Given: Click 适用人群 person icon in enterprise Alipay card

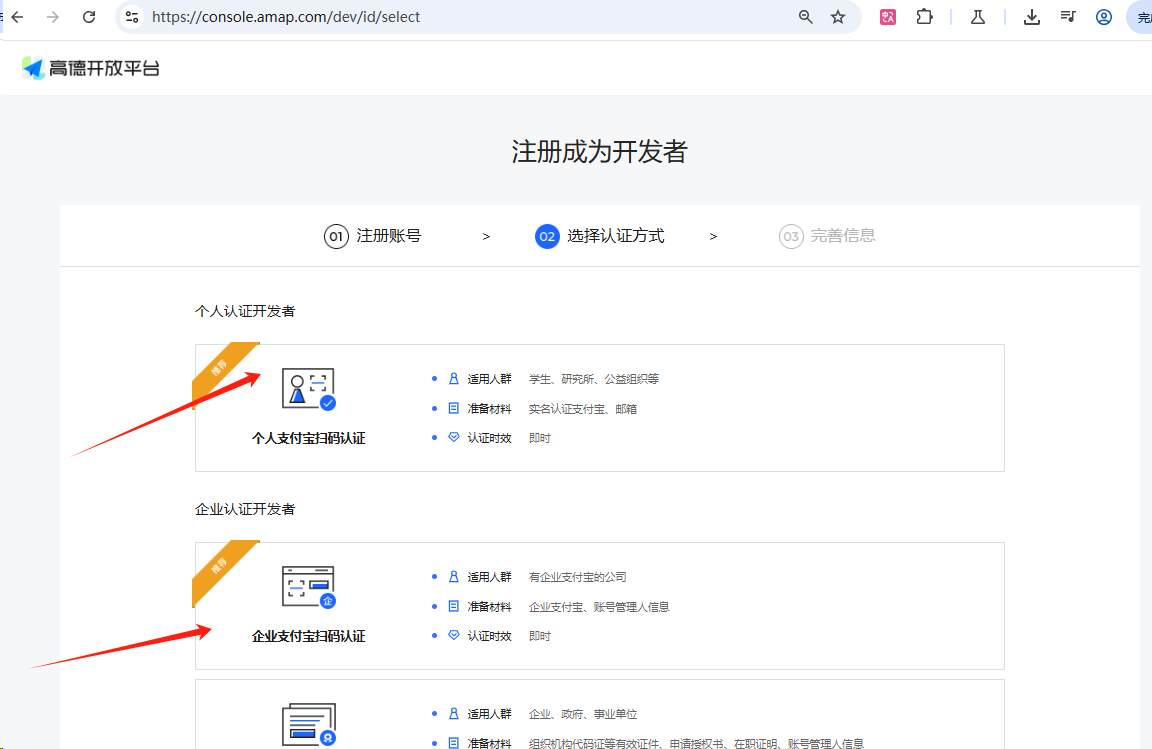Looking at the screenshot, I should point(454,576).
